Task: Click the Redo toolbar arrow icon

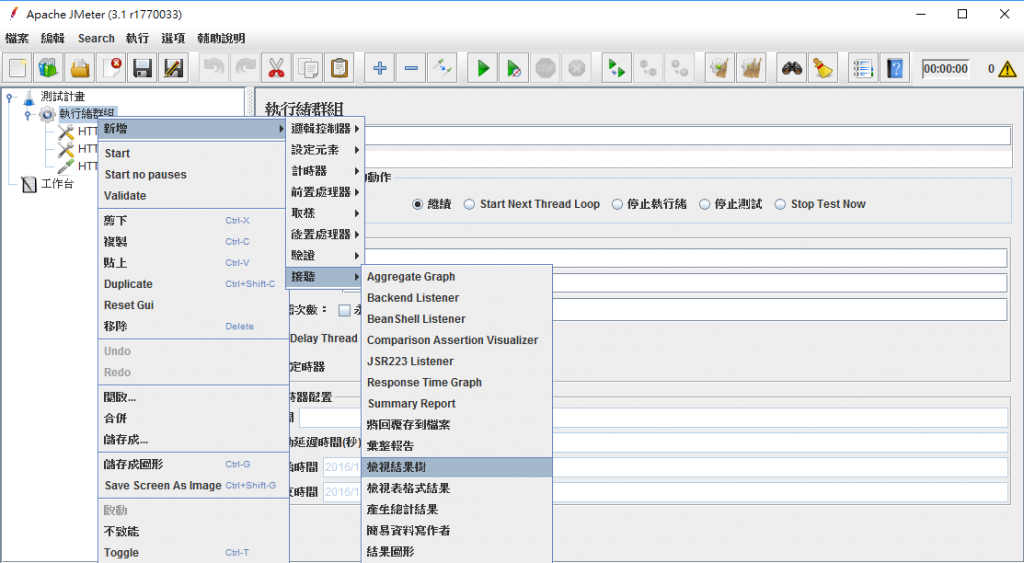Action: 245,68
